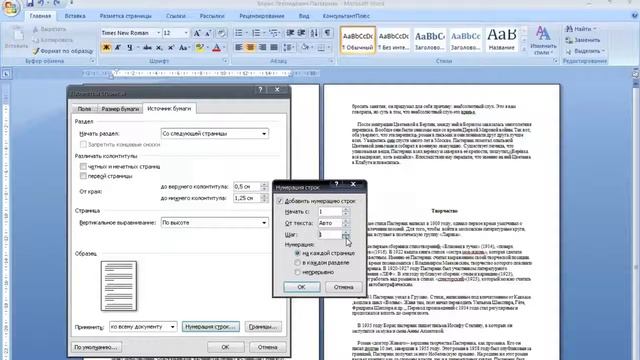Click the Office button

pyautogui.click(x=11, y=8)
